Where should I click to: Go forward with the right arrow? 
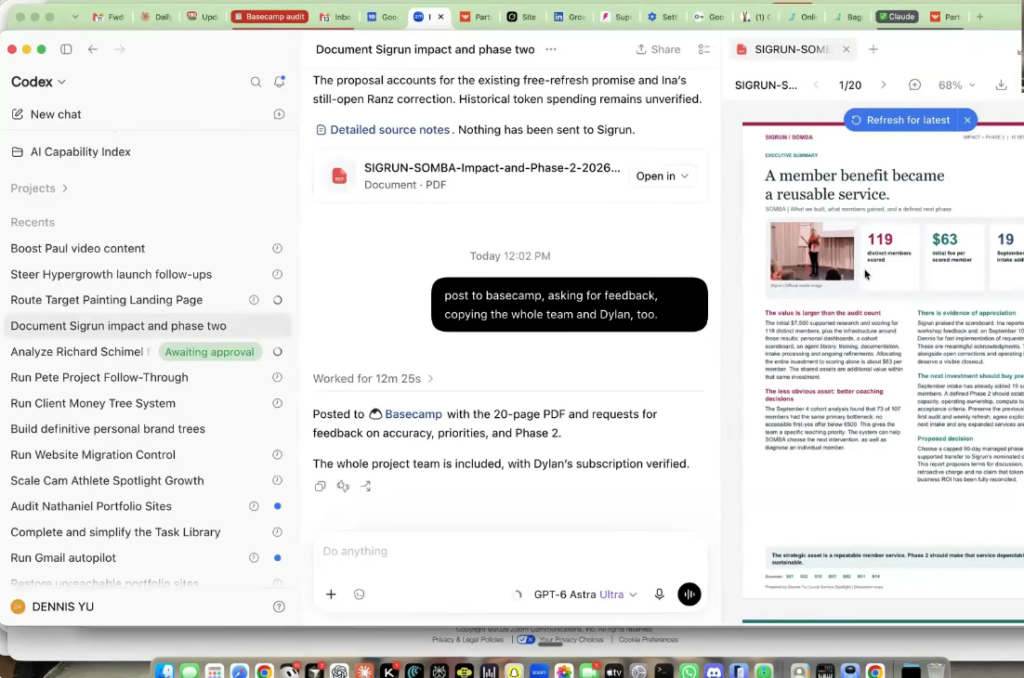[x=120, y=49]
